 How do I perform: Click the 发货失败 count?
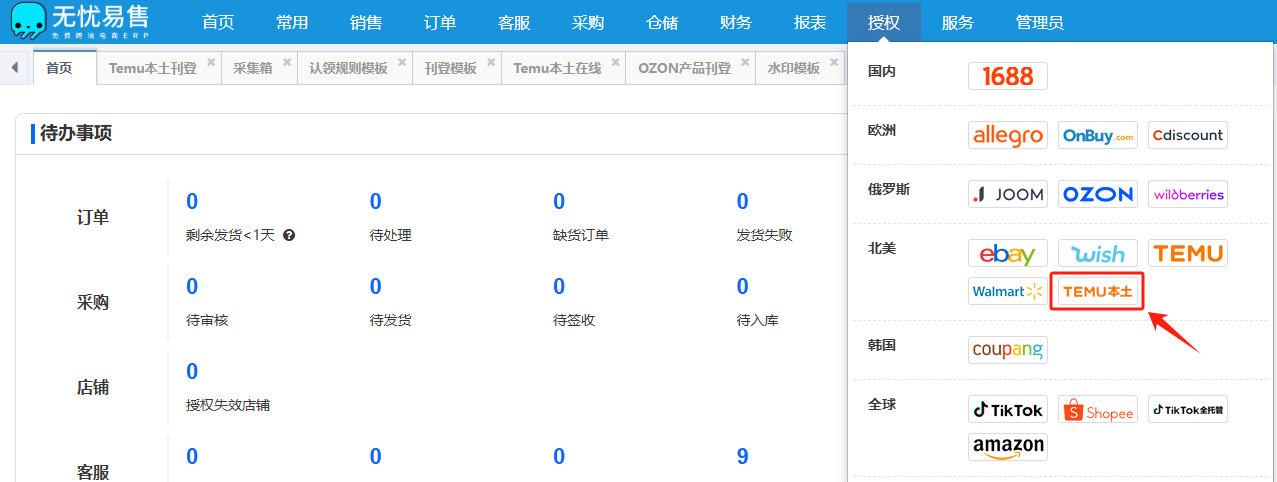(743, 202)
